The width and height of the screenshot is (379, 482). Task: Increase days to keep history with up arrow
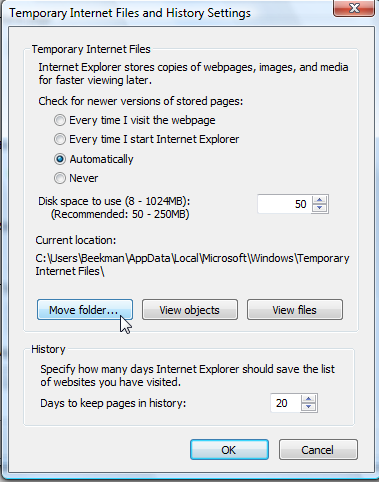[x=309, y=399]
